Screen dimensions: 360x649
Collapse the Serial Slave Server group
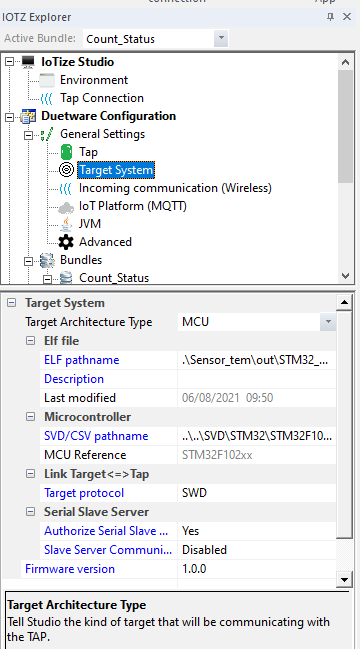(31, 512)
